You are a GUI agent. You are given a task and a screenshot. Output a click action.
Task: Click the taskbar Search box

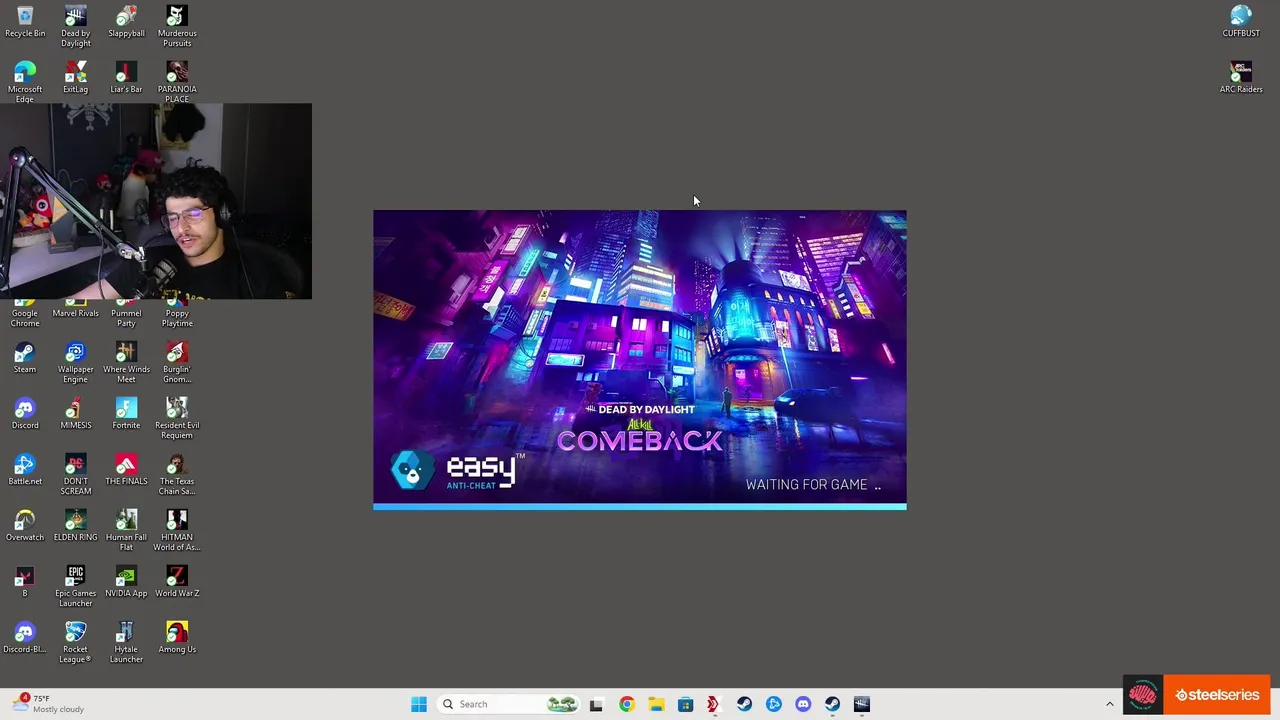pyautogui.click(x=510, y=704)
